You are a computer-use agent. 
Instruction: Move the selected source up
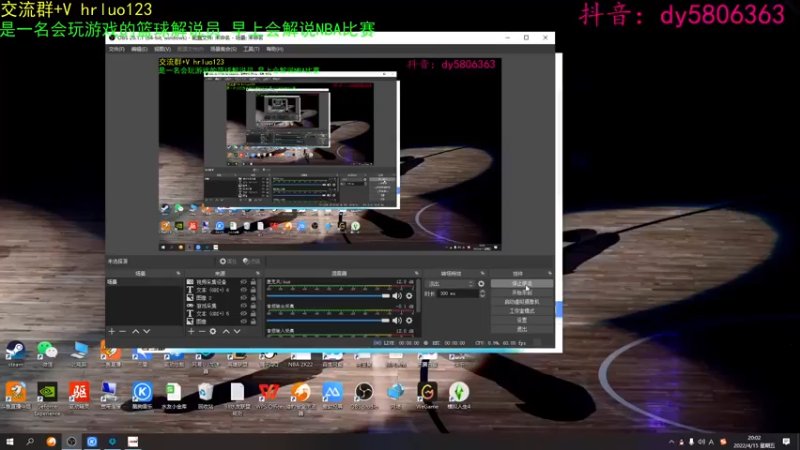(x=226, y=331)
